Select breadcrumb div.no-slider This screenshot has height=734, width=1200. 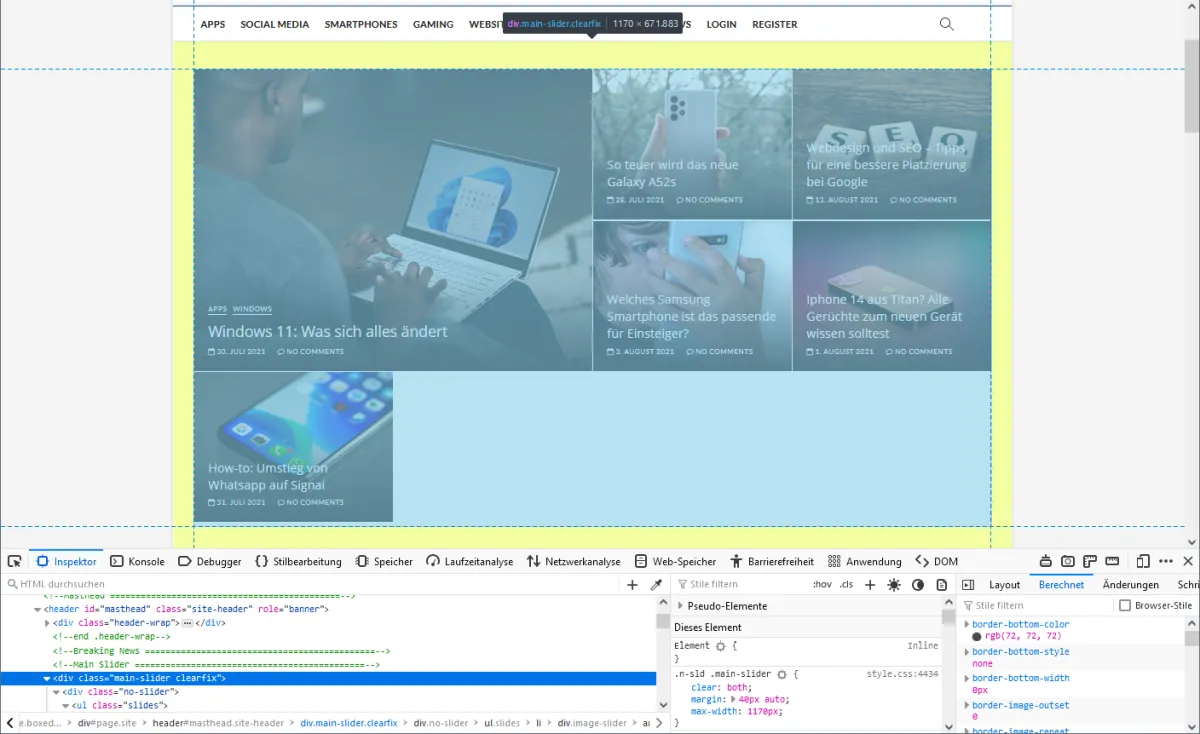point(441,723)
